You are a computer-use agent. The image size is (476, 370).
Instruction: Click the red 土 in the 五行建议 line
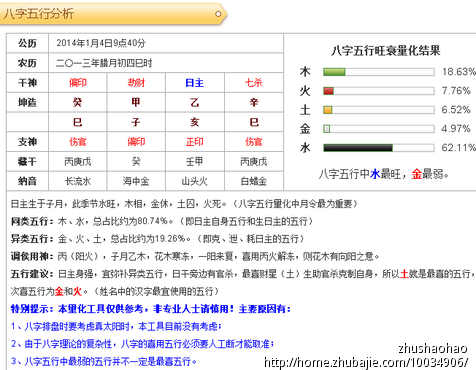[x=404, y=274]
